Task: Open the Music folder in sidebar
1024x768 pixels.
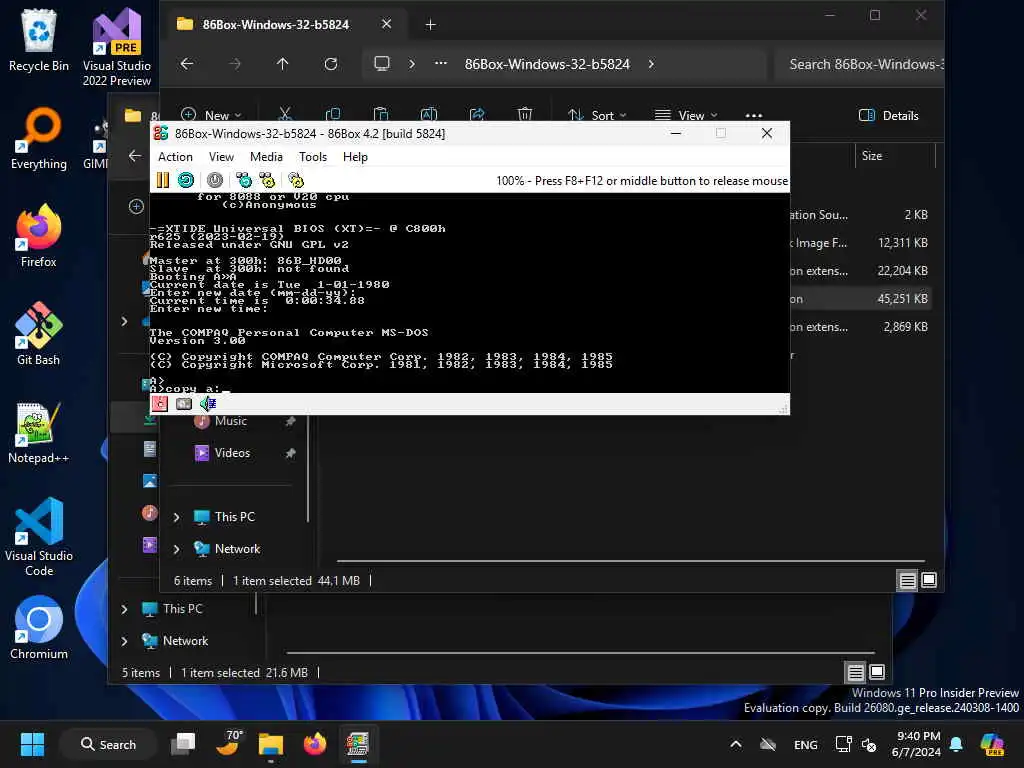Action: (x=231, y=421)
